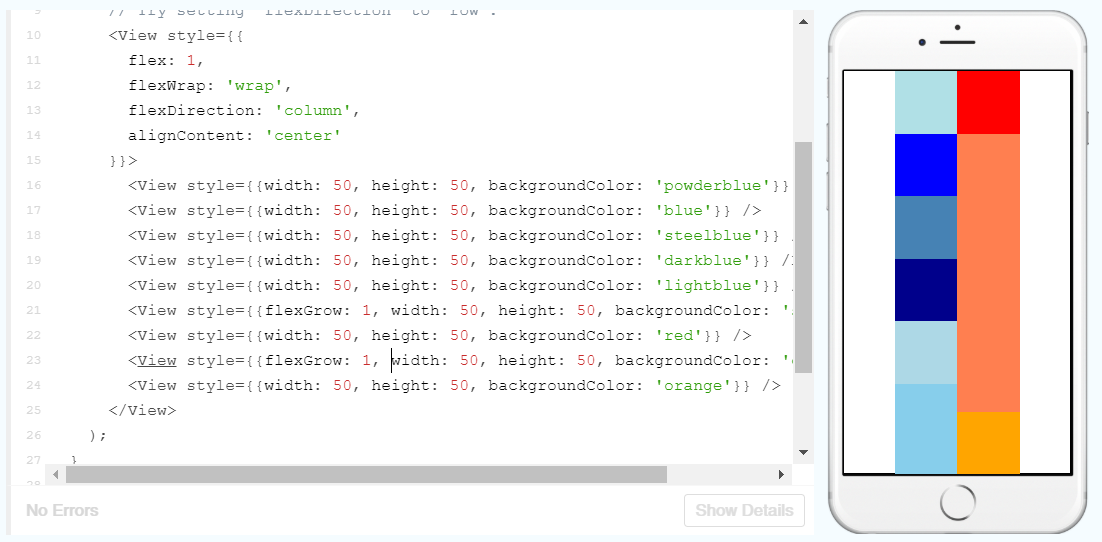1102x542 pixels.
Task: Click the vertical scrollbar down arrow
Action: [x=802, y=452]
